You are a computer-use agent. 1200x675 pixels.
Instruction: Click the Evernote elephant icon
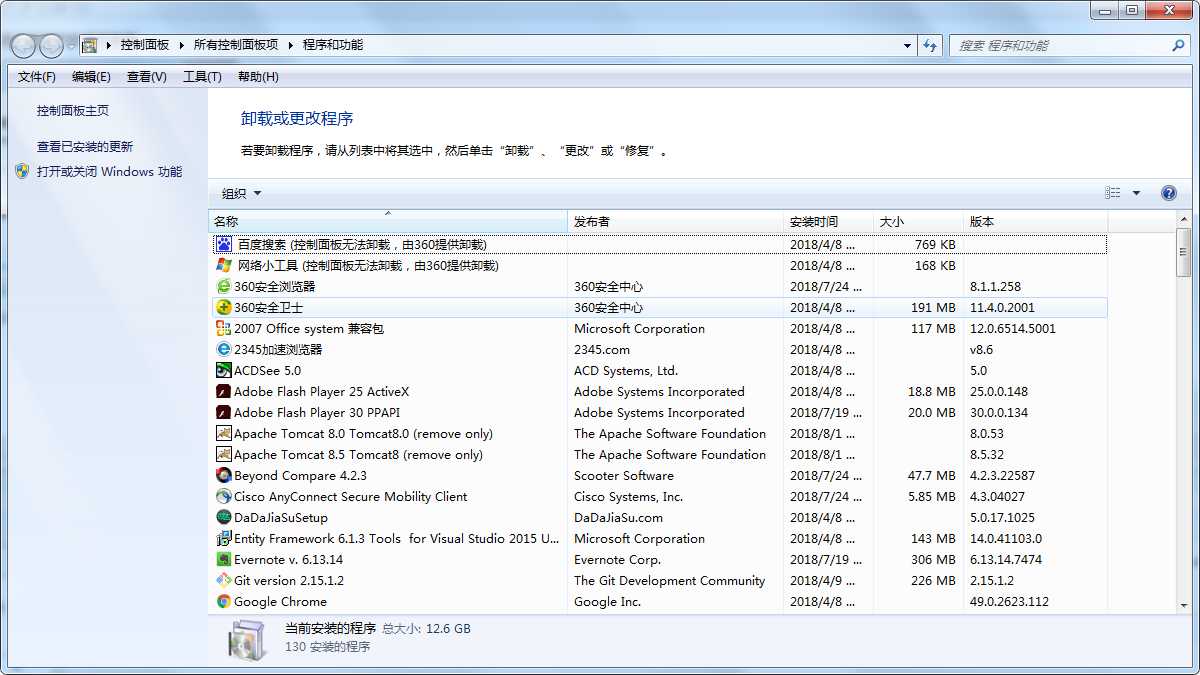(x=224, y=559)
